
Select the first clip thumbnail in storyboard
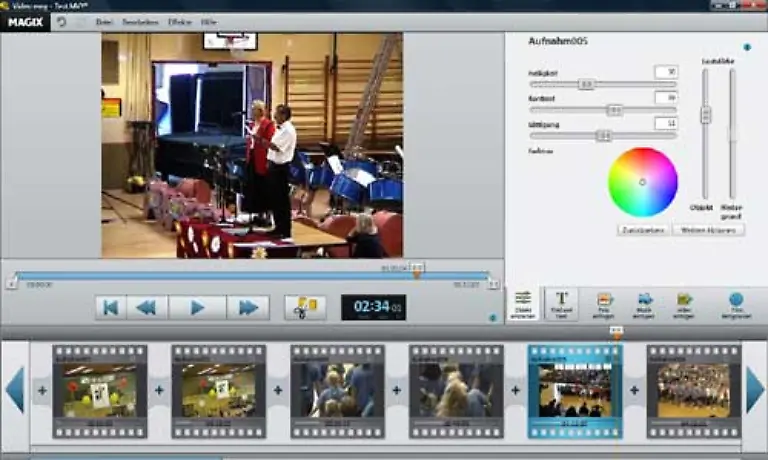pos(99,390)
